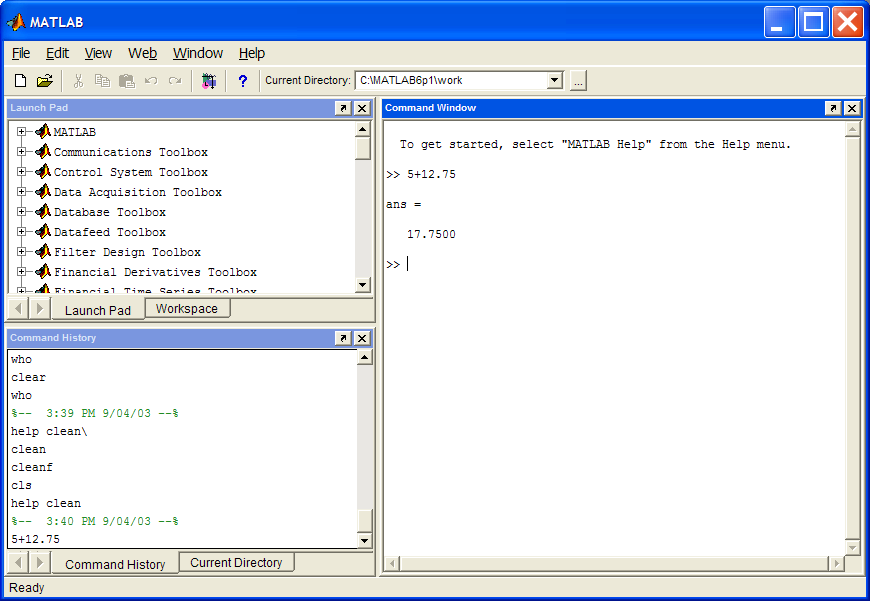
Task: Switch to the Command History tab
Action: point(115,564)
